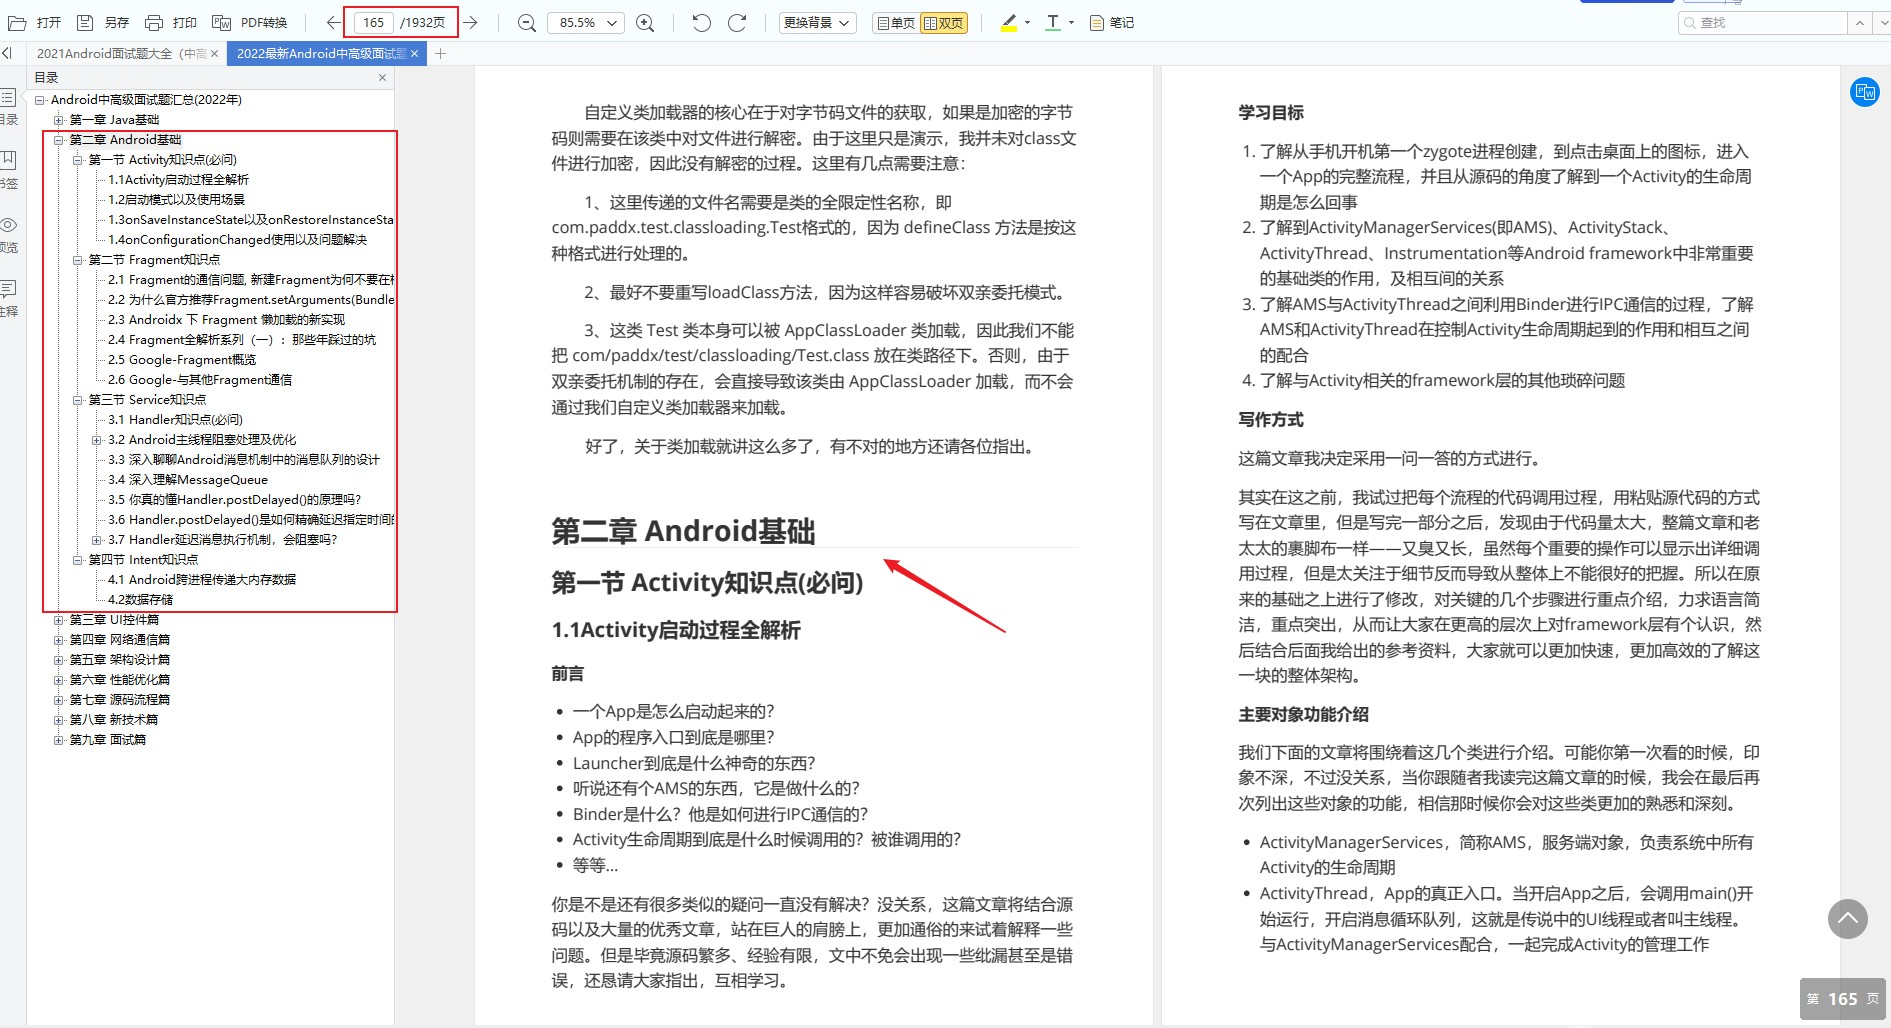The height and width of the screenshot is (1028, 1891).
Task: Open the 85.5% zoom level dropdown
Action: pos(585,22)
